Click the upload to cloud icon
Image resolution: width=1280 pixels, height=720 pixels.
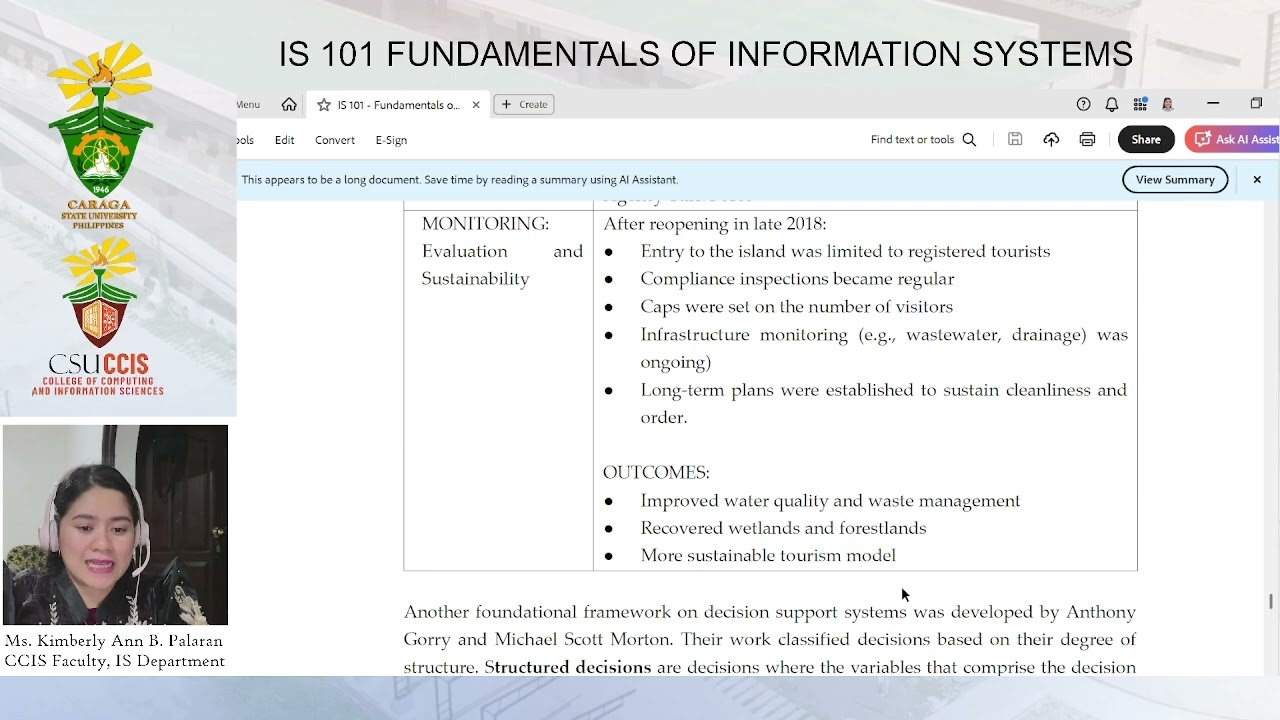tap(1051, 140)
